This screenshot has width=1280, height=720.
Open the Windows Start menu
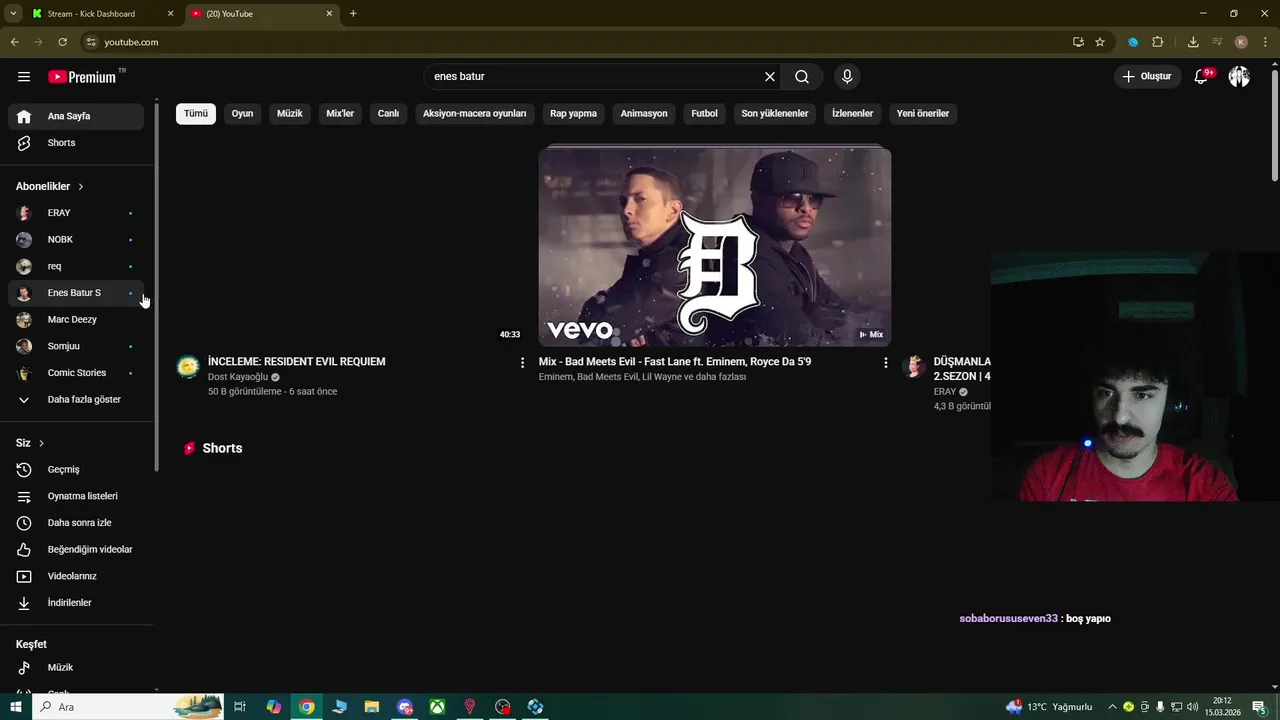pyautogui.click(x=16, y=707)
